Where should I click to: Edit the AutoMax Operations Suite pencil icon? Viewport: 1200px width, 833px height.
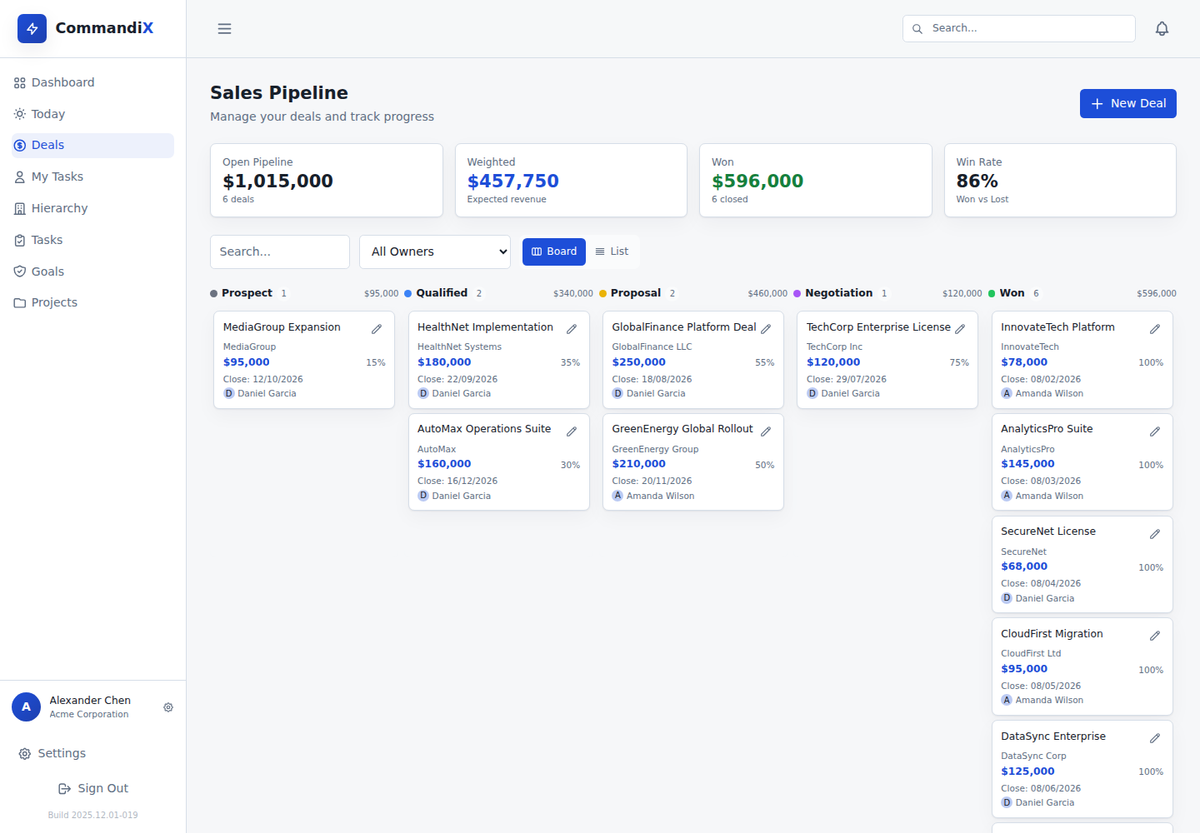(572, 431)
